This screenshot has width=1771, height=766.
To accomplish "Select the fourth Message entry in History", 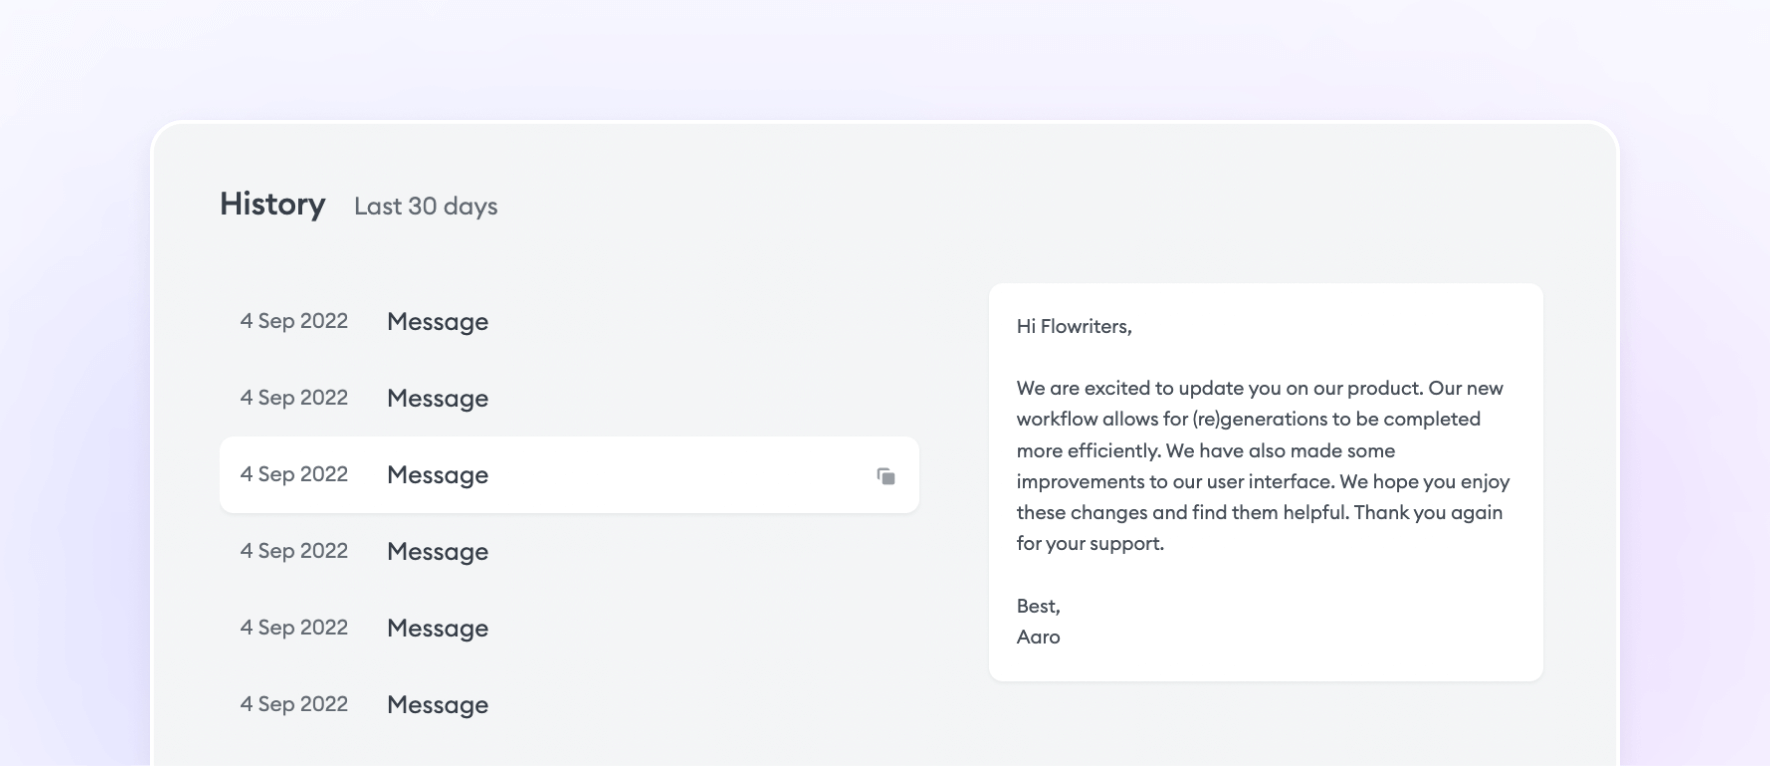I will pyautogui.click(x=437, y=552).
